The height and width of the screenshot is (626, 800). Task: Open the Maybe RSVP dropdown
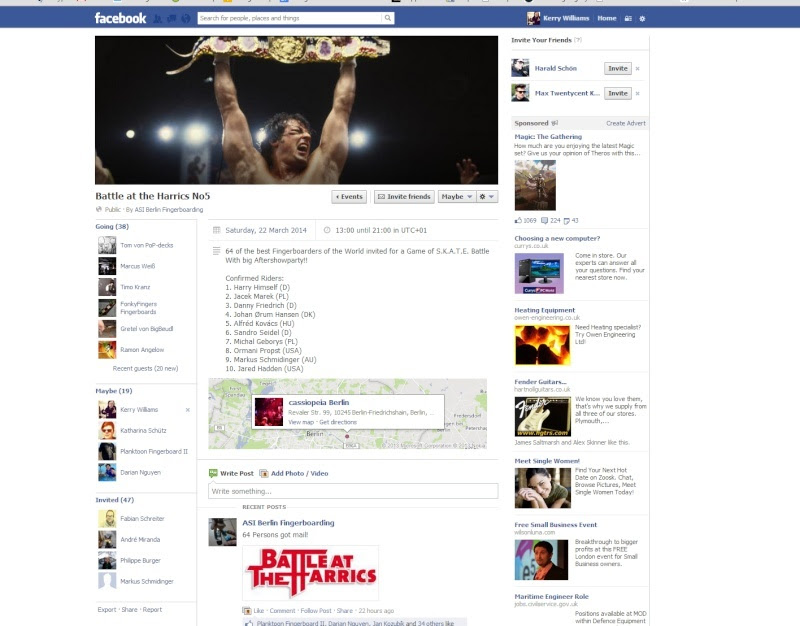coord(457,196)
